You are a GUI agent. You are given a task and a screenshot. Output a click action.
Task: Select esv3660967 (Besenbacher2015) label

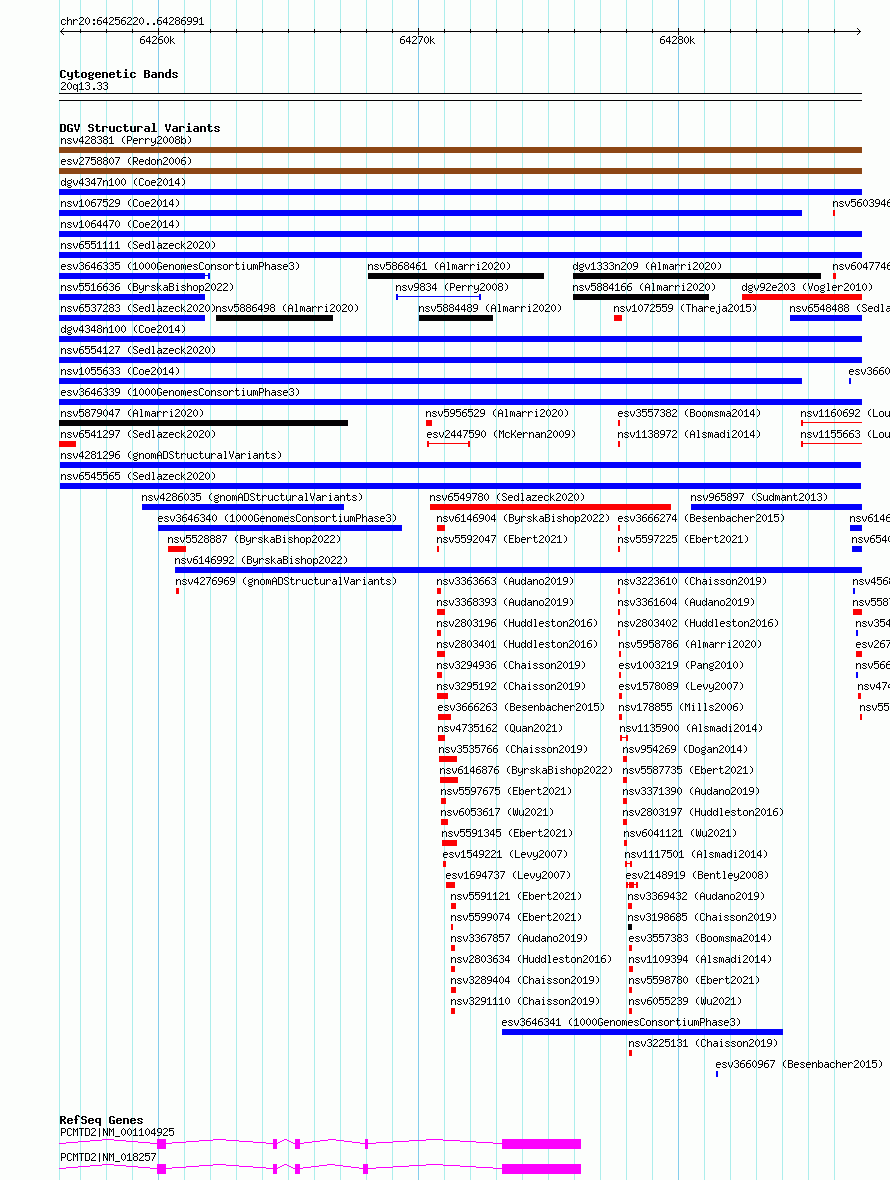coord(799,1066)
